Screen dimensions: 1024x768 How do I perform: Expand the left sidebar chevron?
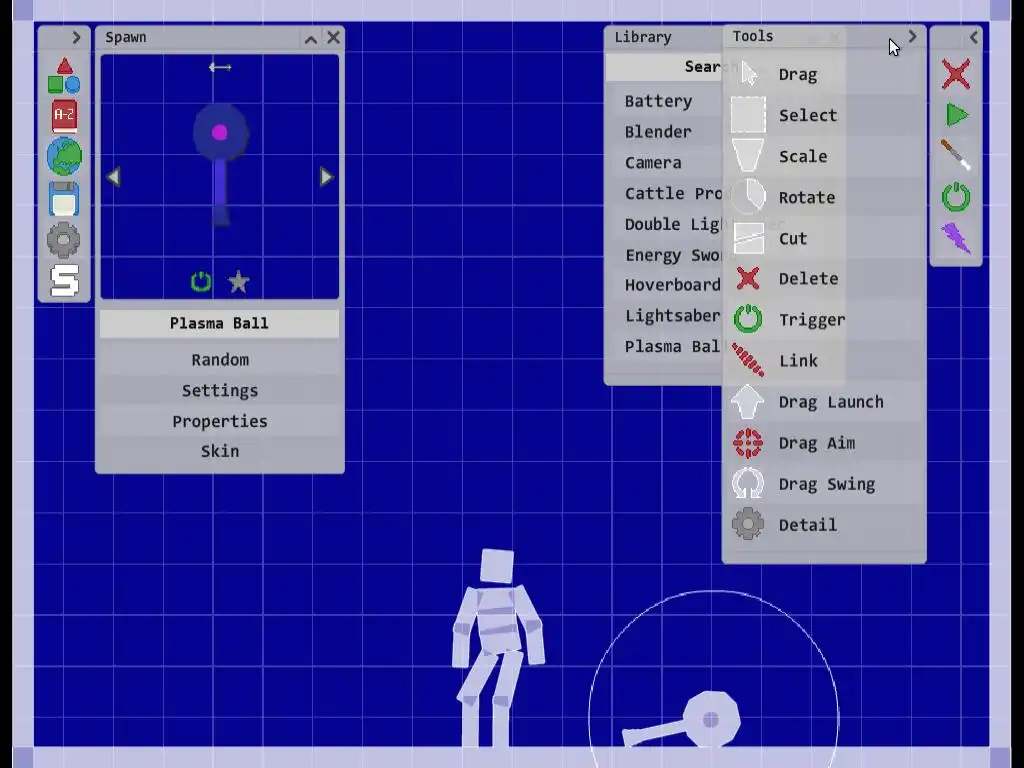pyautogui.click(x=76, y=38)
